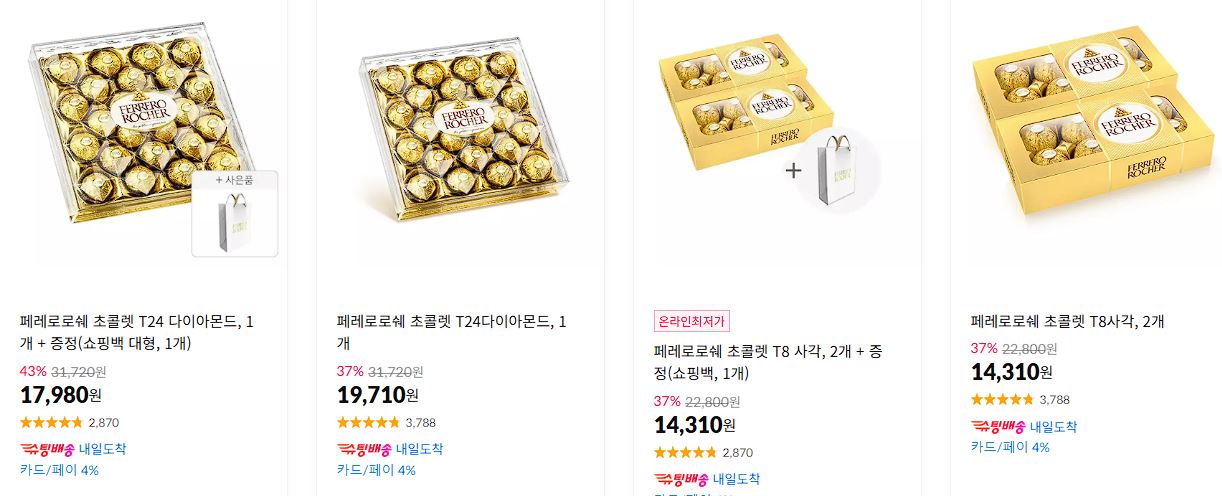The height and width of the screenshot is (496, 1222).
Task: Click the white shopping bag circle icon
Action: click(839, 170)
